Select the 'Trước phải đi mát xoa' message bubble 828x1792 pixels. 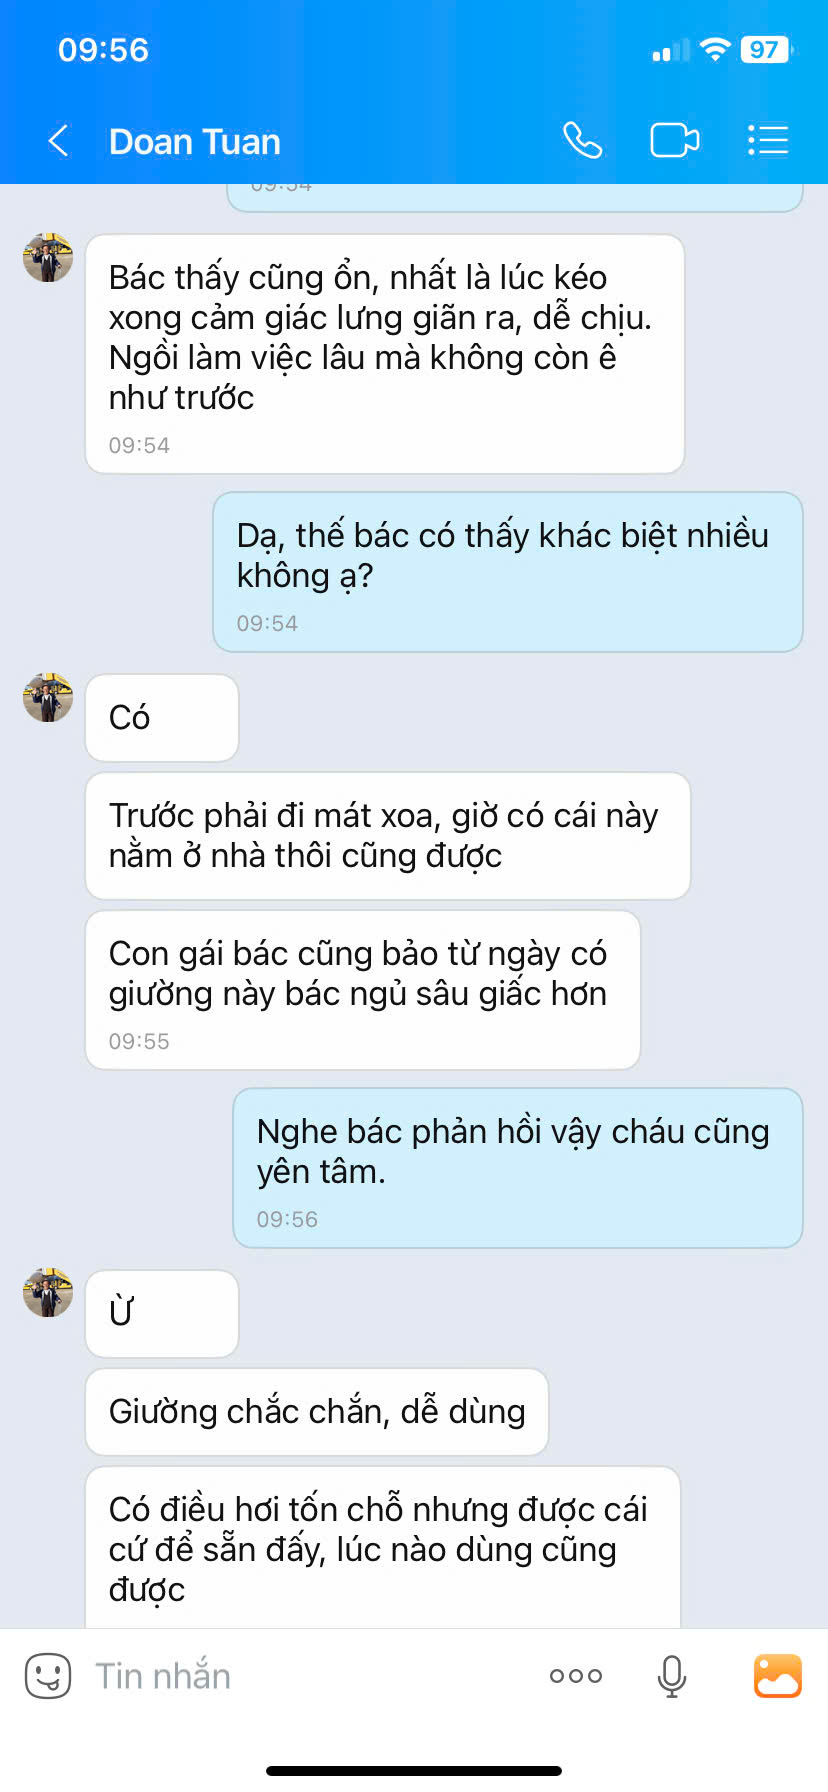pyautogui.click(x=388, y=836)
